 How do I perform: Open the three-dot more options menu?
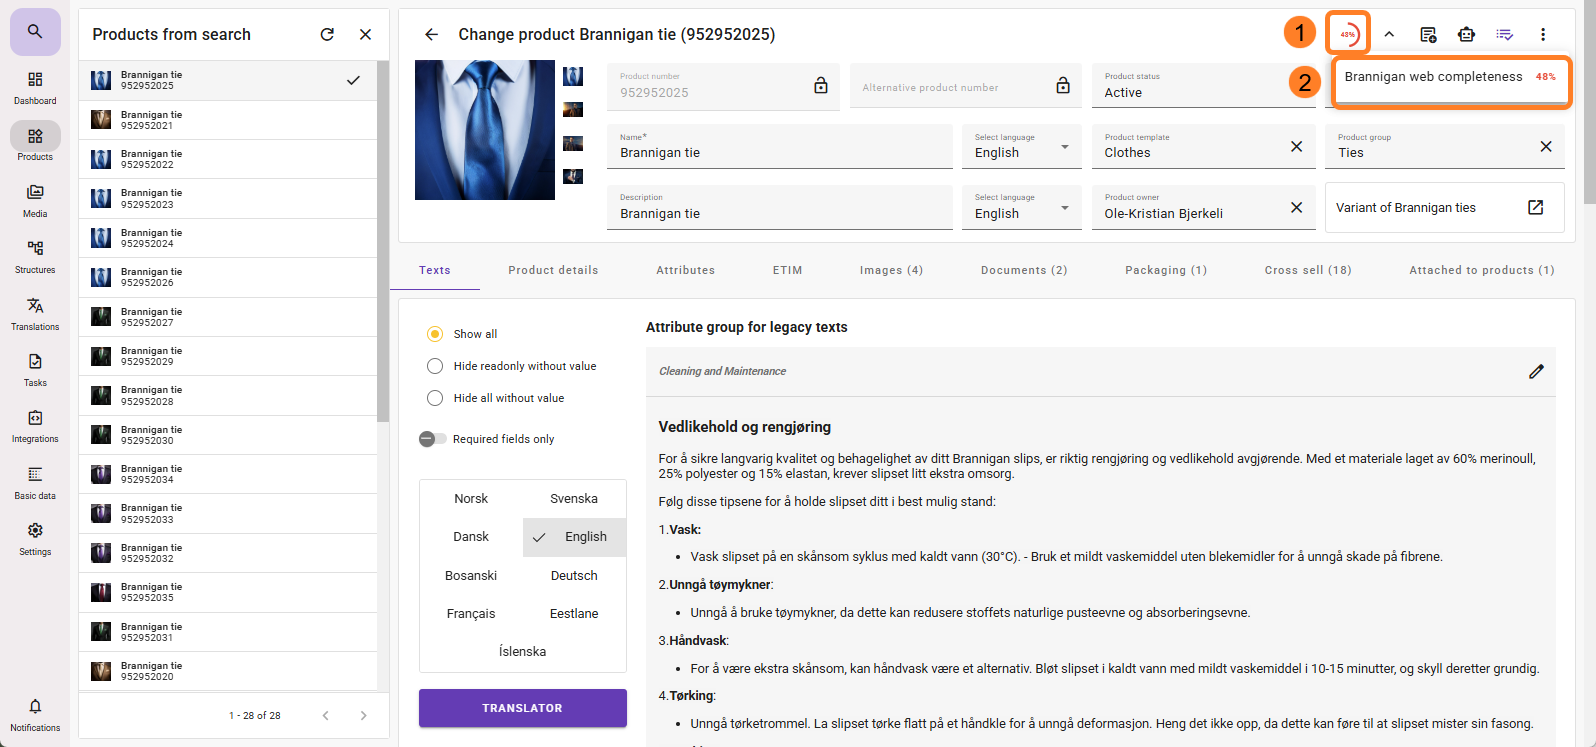[1543, 34]
